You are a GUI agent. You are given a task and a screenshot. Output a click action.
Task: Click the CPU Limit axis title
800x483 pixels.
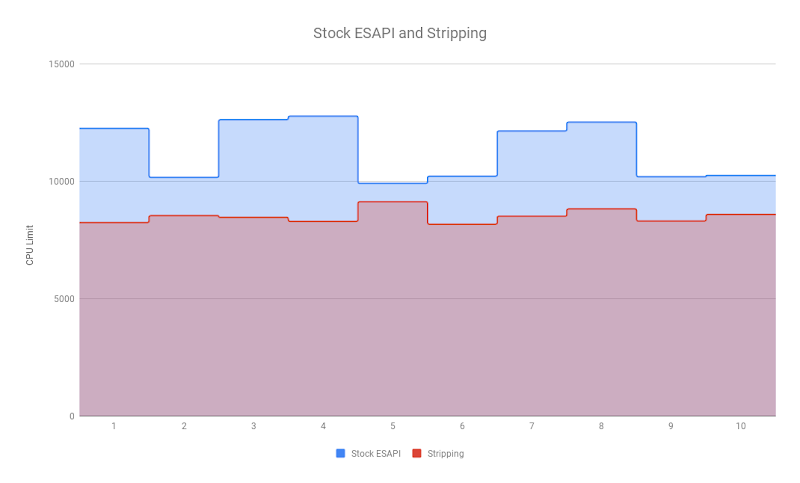coord(31,245)
